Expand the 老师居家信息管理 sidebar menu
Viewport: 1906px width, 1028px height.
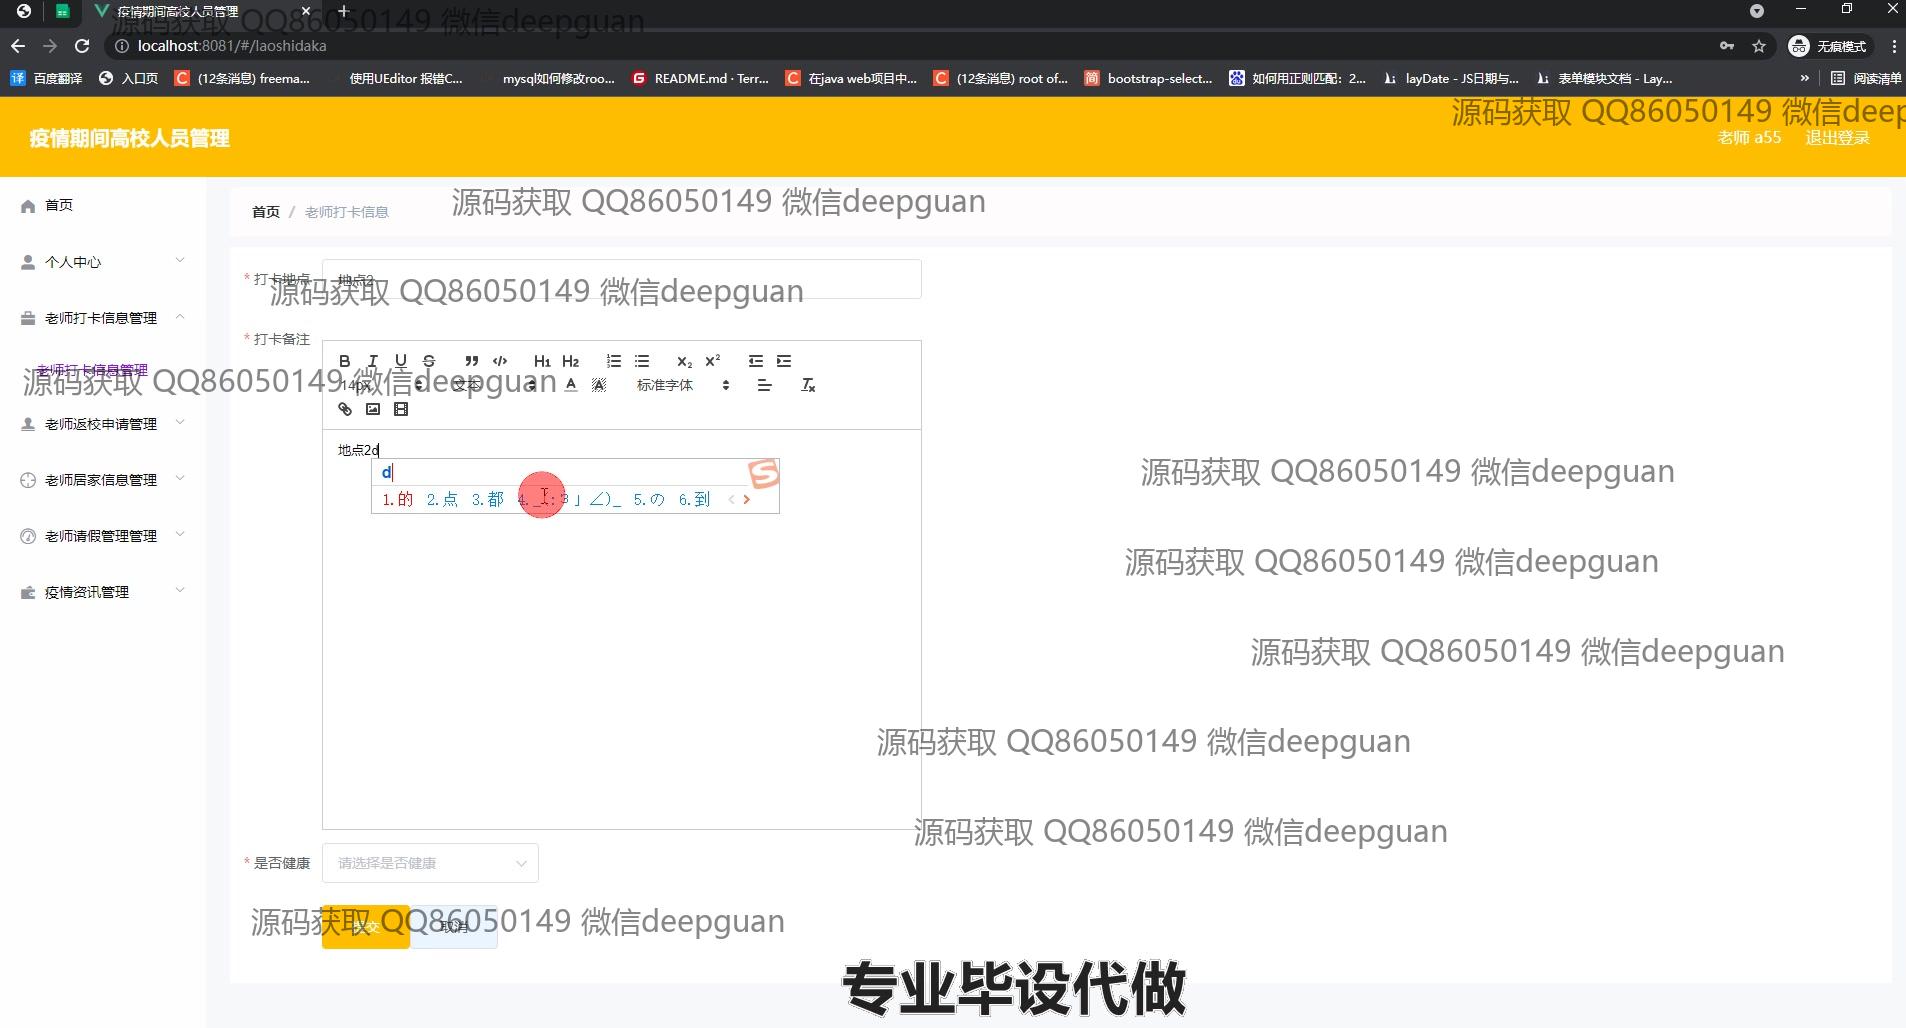coord(103,480)
